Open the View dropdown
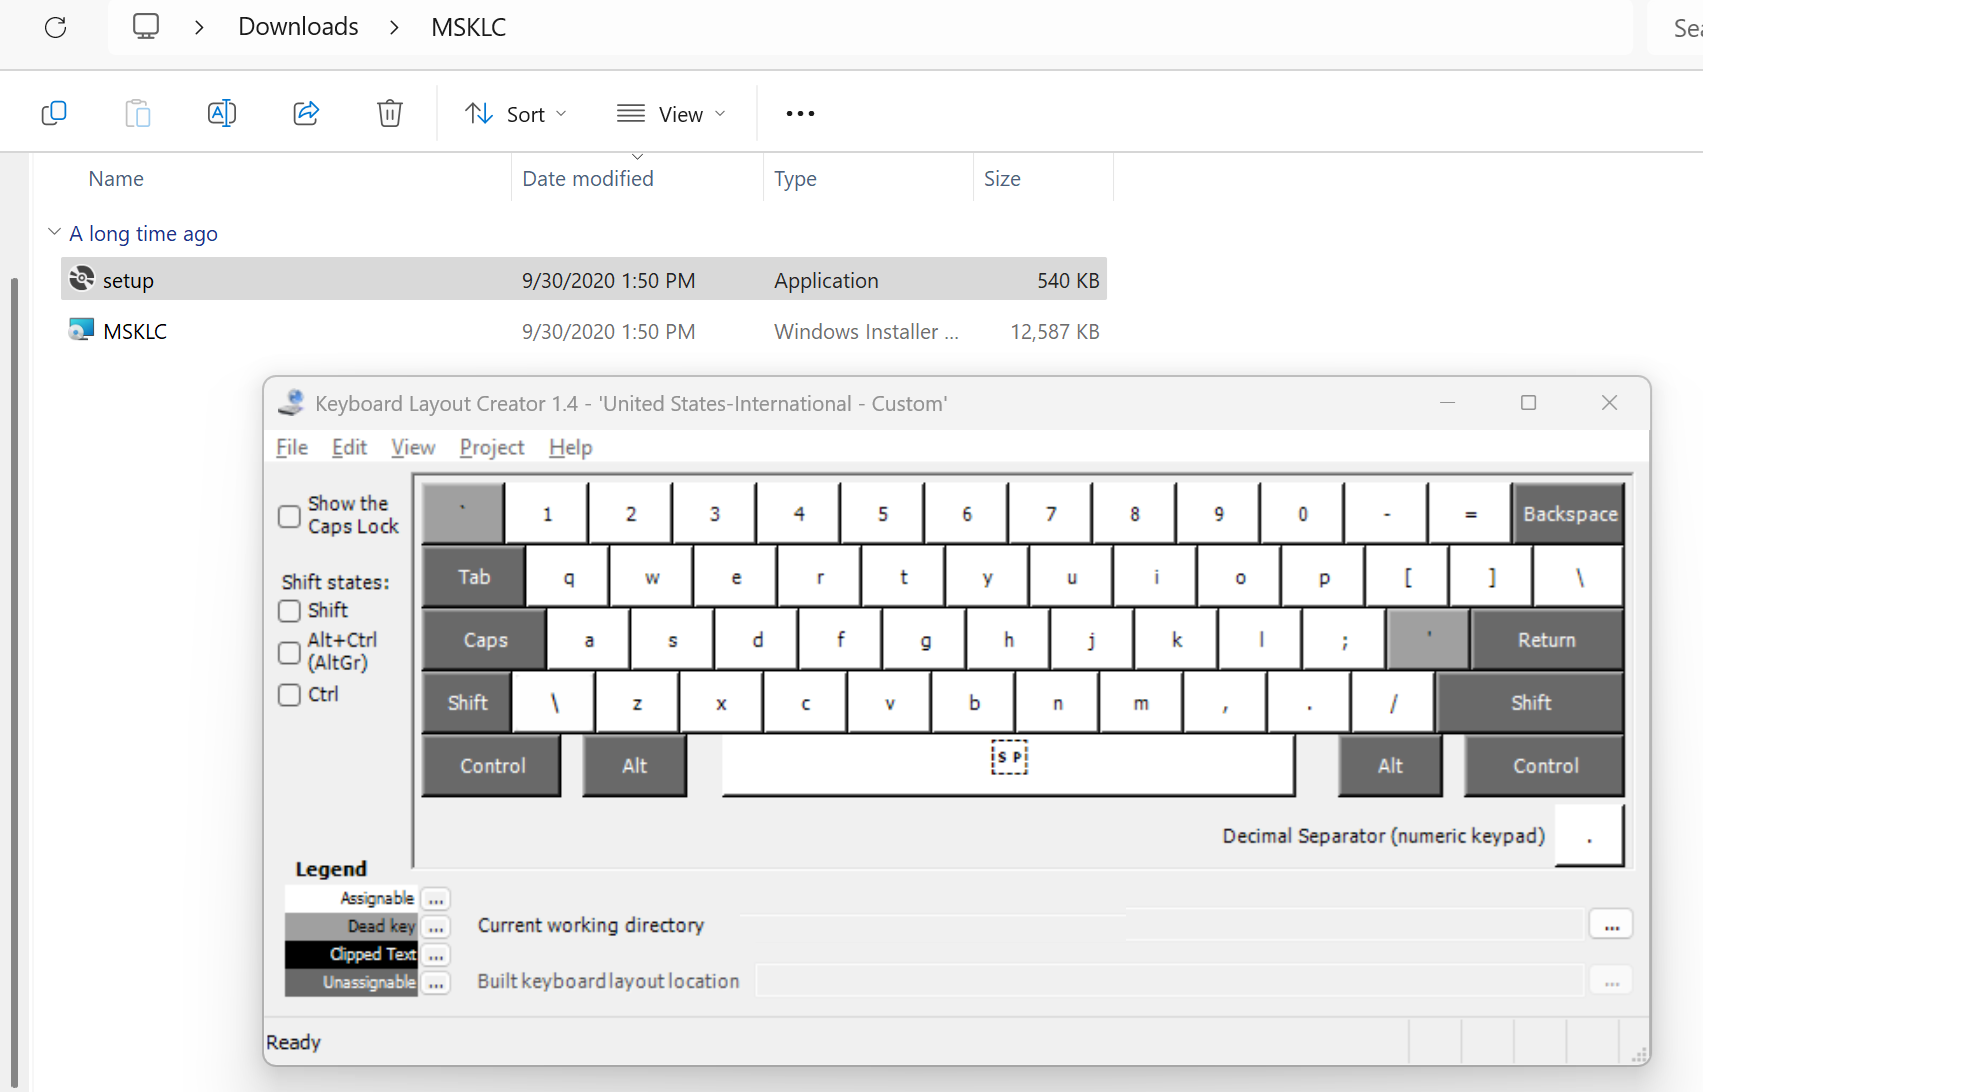 click(x=671, y=113)
